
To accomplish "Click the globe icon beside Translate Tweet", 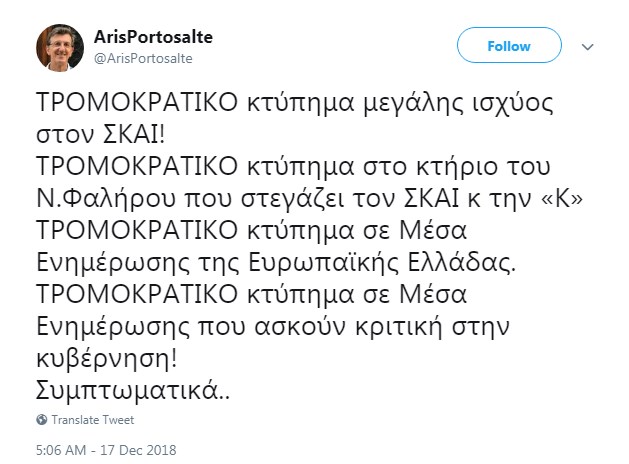I will (x=41, y=420).
